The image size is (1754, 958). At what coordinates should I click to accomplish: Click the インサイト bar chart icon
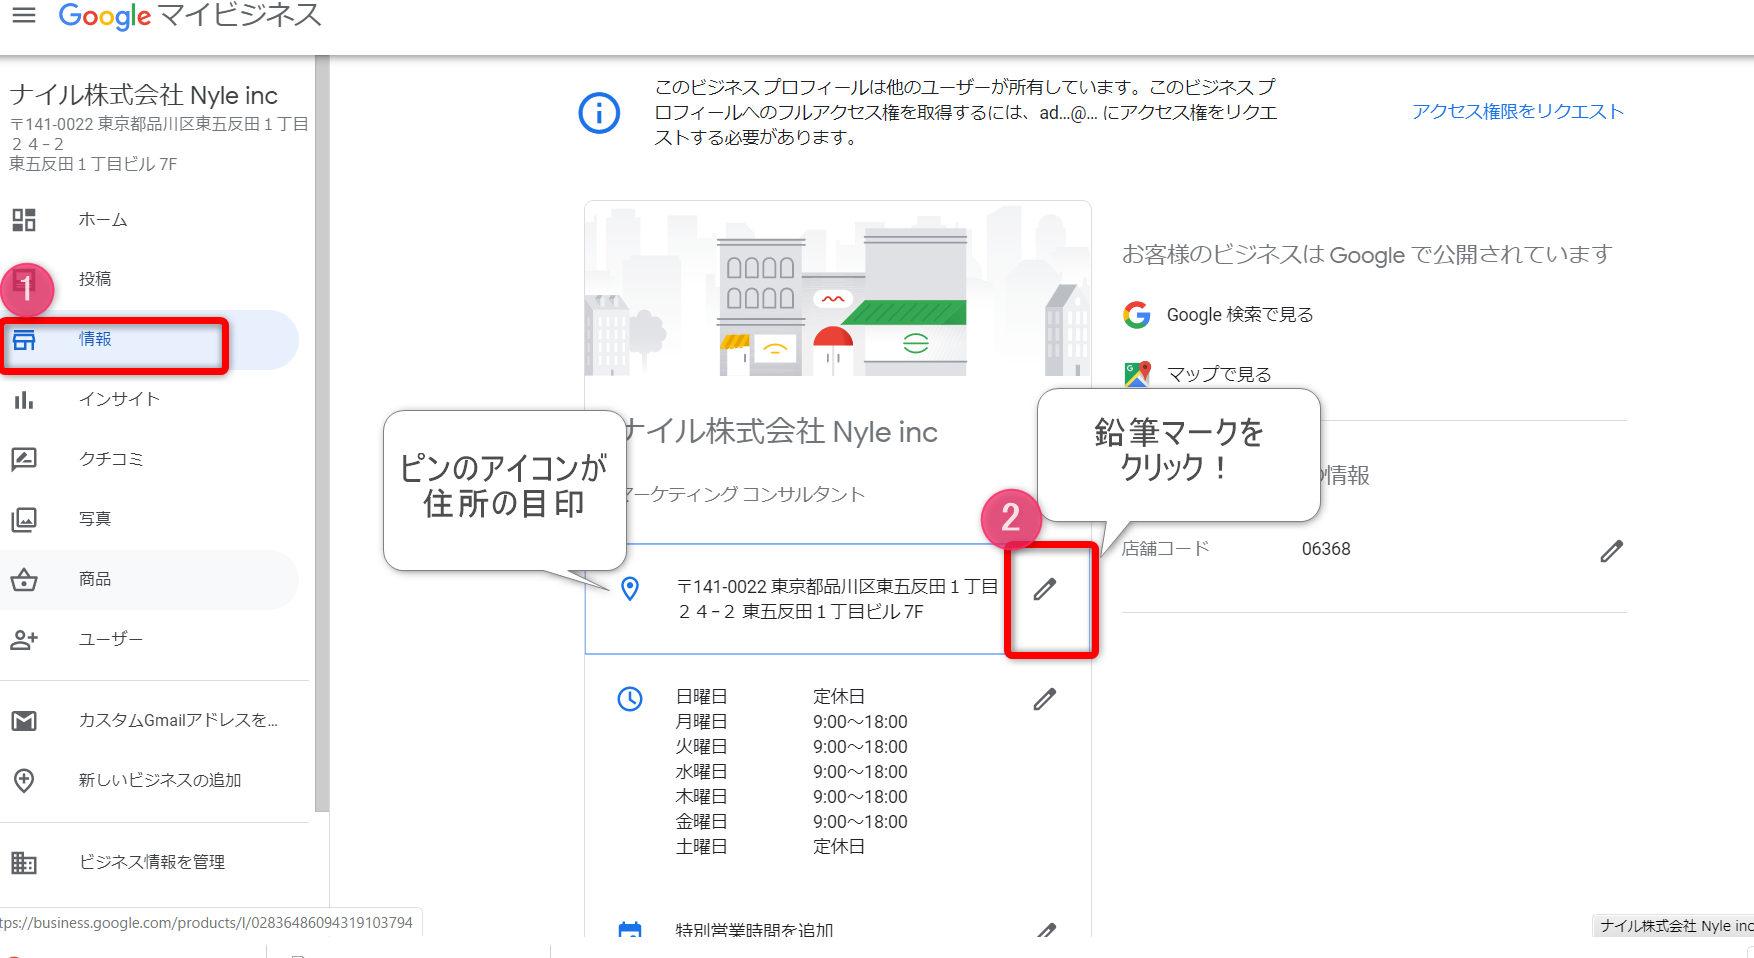[24, 400]
